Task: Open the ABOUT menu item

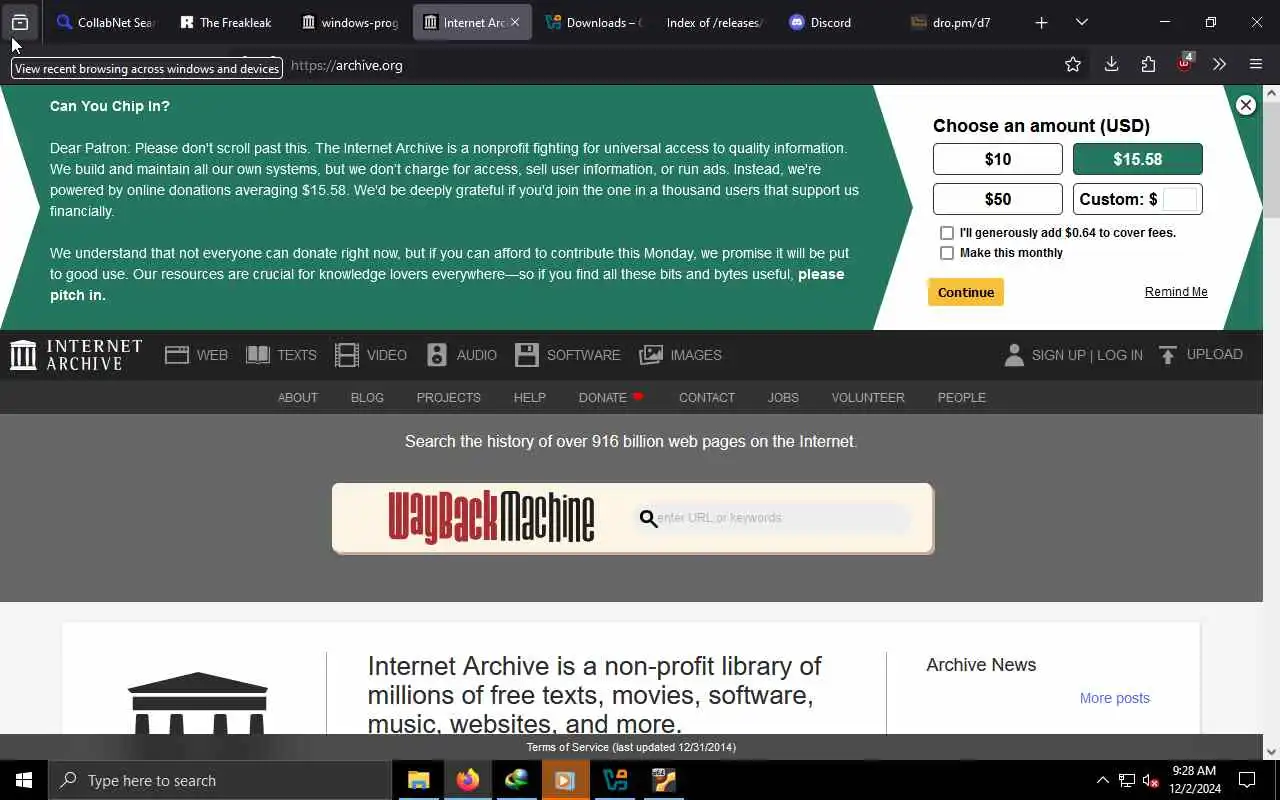Action: (x=298, y=397)
